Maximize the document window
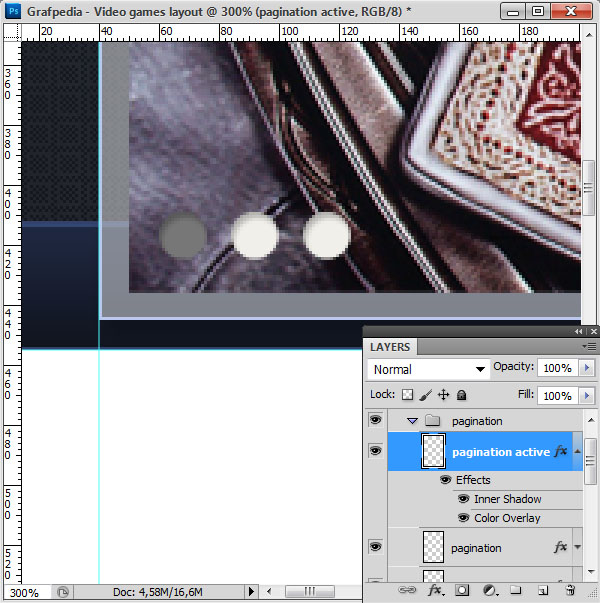600x603 pixels. click(x=537, y=11)
